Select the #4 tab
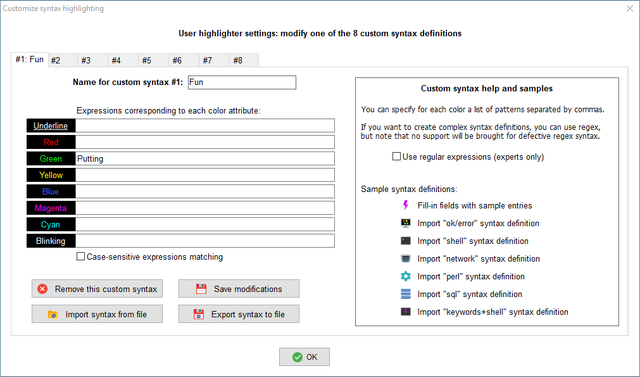640x377 pixels. pyautogui.click(x=123, y=60)
